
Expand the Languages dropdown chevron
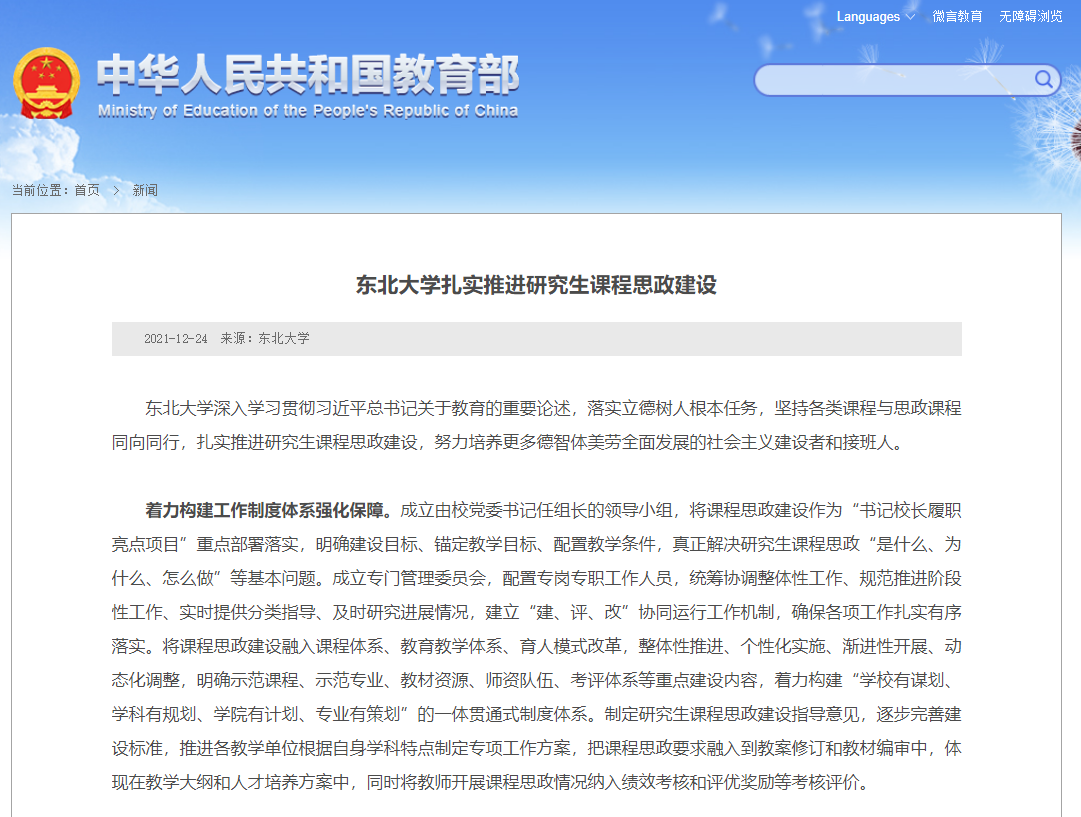[x=909, y=17]
